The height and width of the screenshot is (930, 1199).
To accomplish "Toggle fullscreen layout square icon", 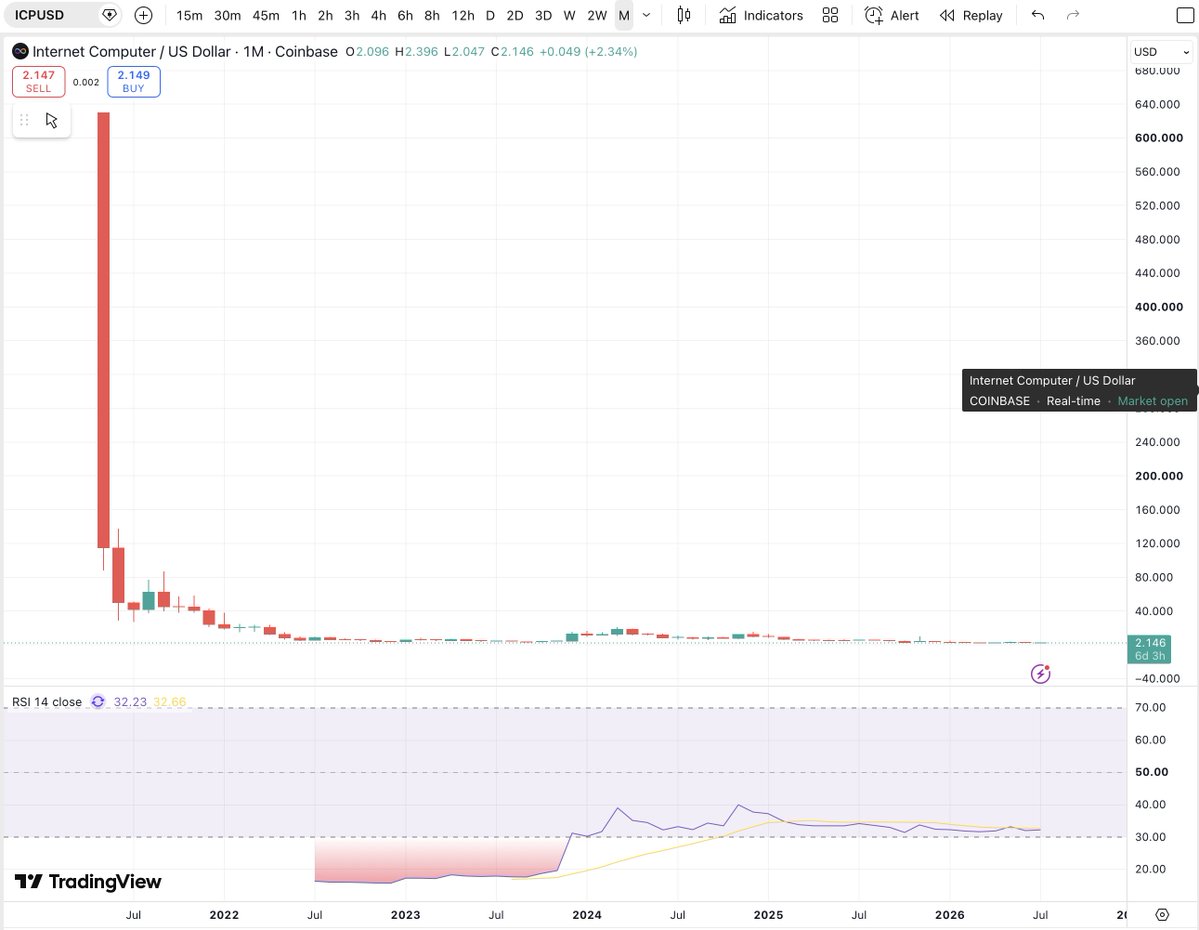I will (x=1184, y=15).
